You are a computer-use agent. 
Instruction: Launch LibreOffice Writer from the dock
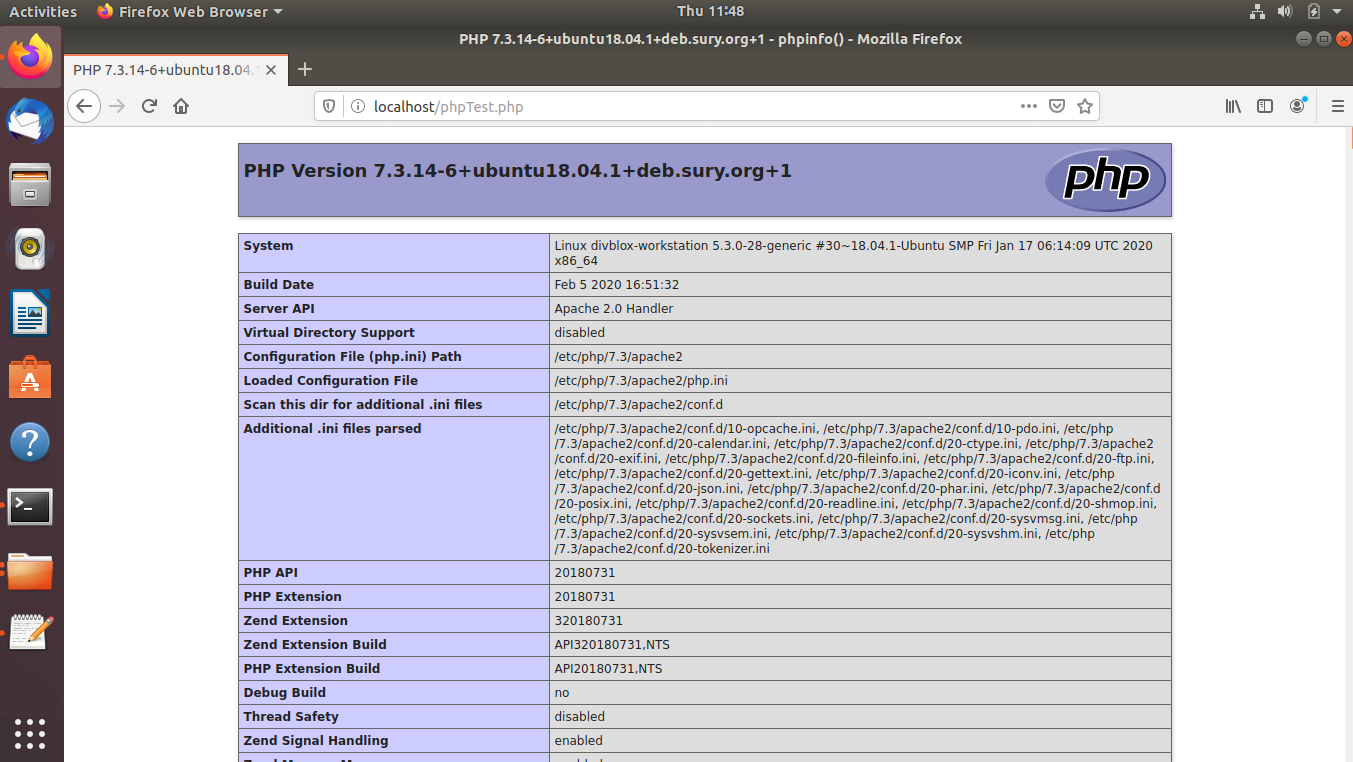30,314
